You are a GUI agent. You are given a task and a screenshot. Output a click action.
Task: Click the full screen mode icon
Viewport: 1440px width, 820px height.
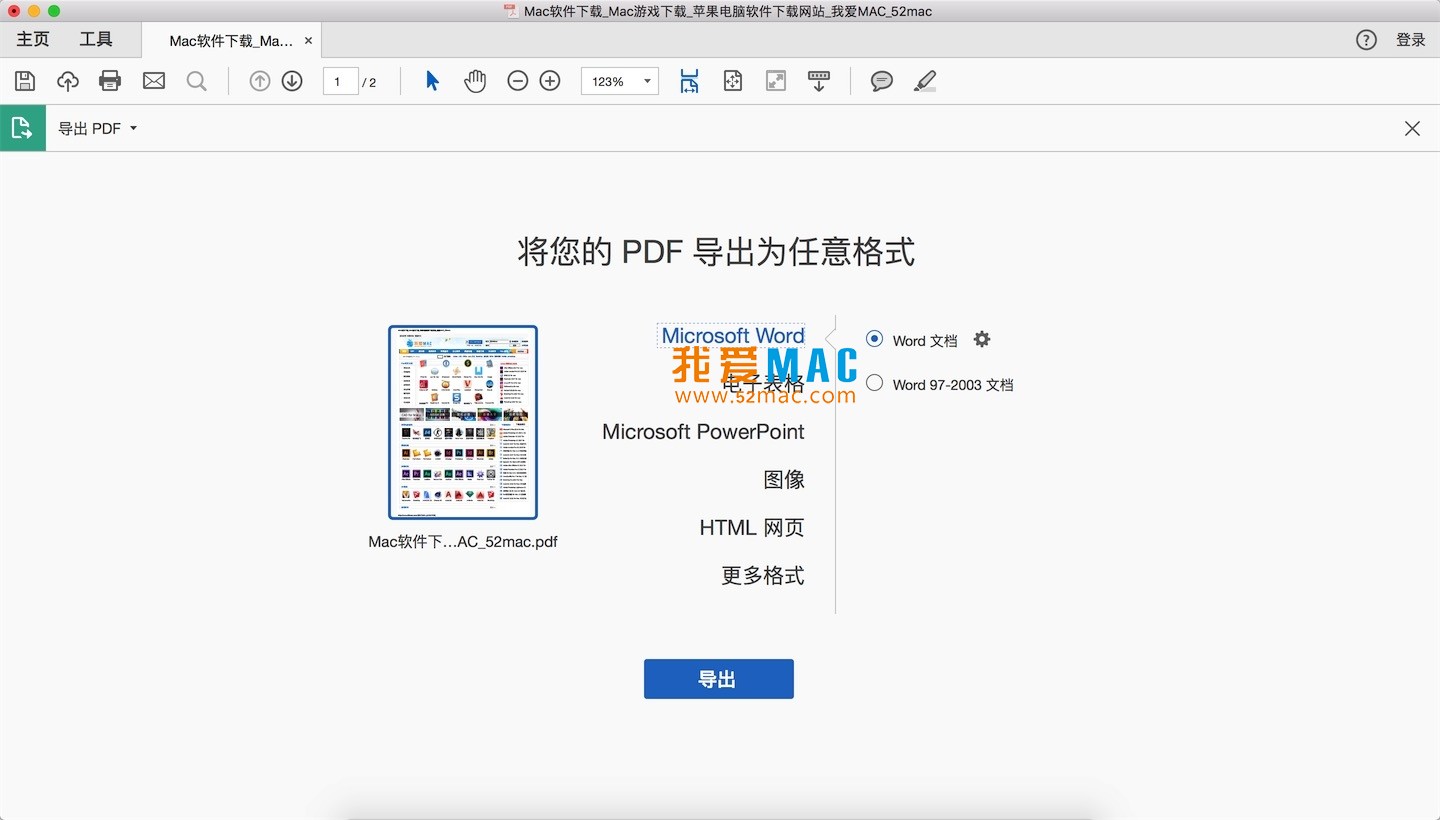pyautogui.click(x=776, y=81)
